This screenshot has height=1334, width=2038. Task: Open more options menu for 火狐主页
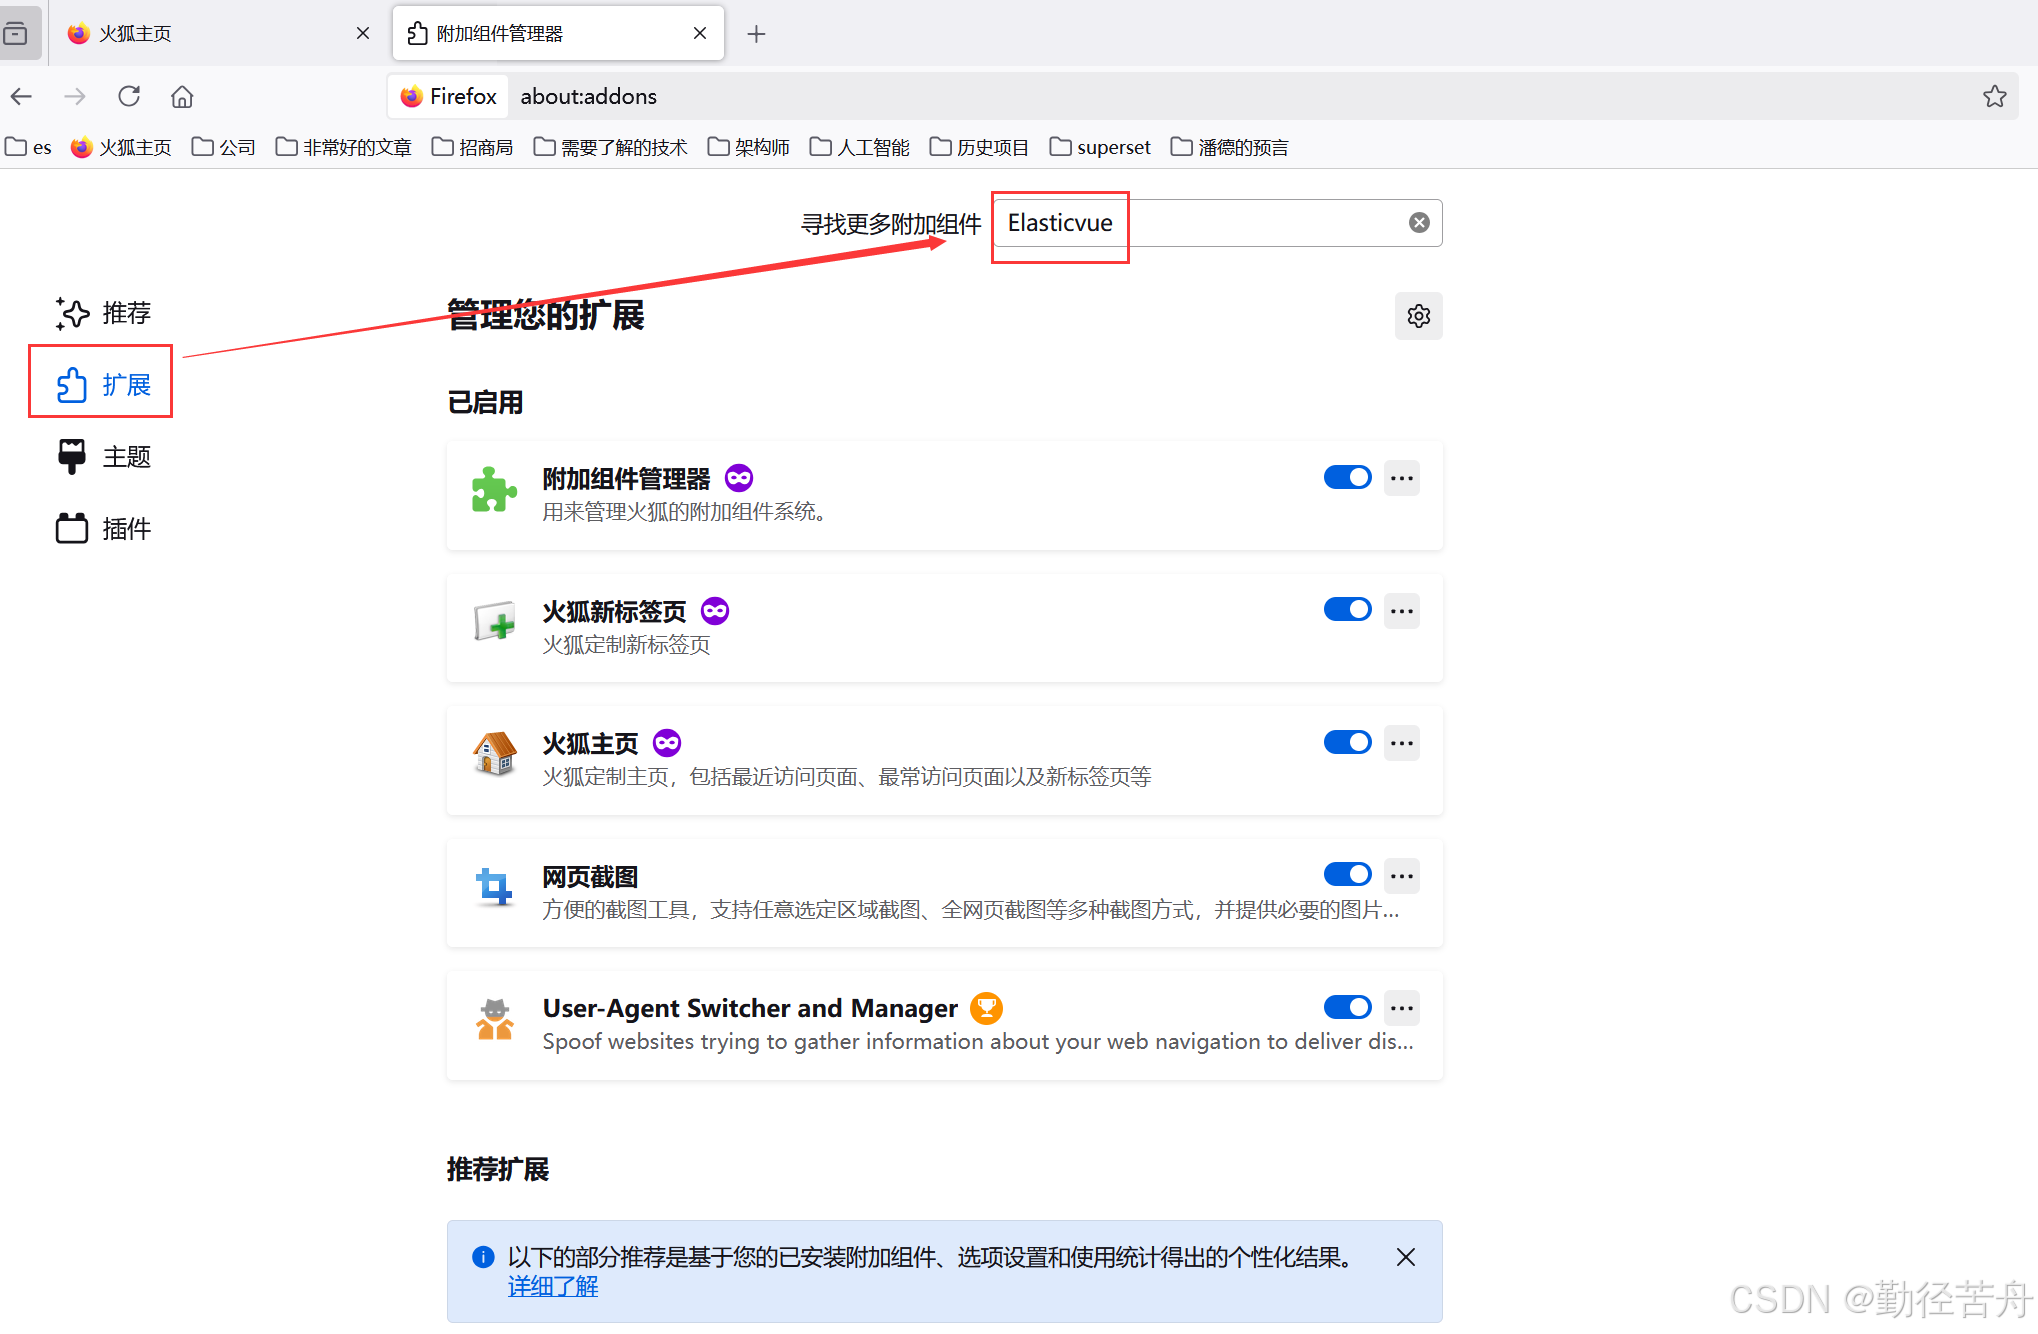tap(1401, 743)
